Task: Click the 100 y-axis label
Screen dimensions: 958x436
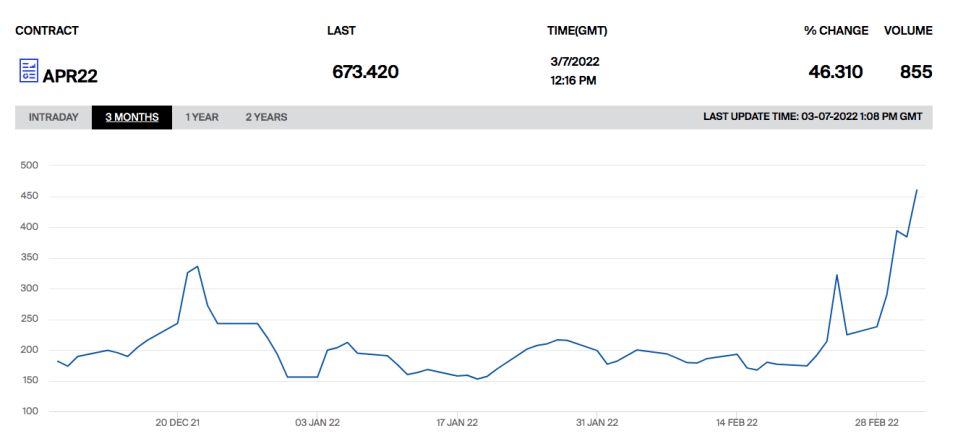Action: pos(29,412)
